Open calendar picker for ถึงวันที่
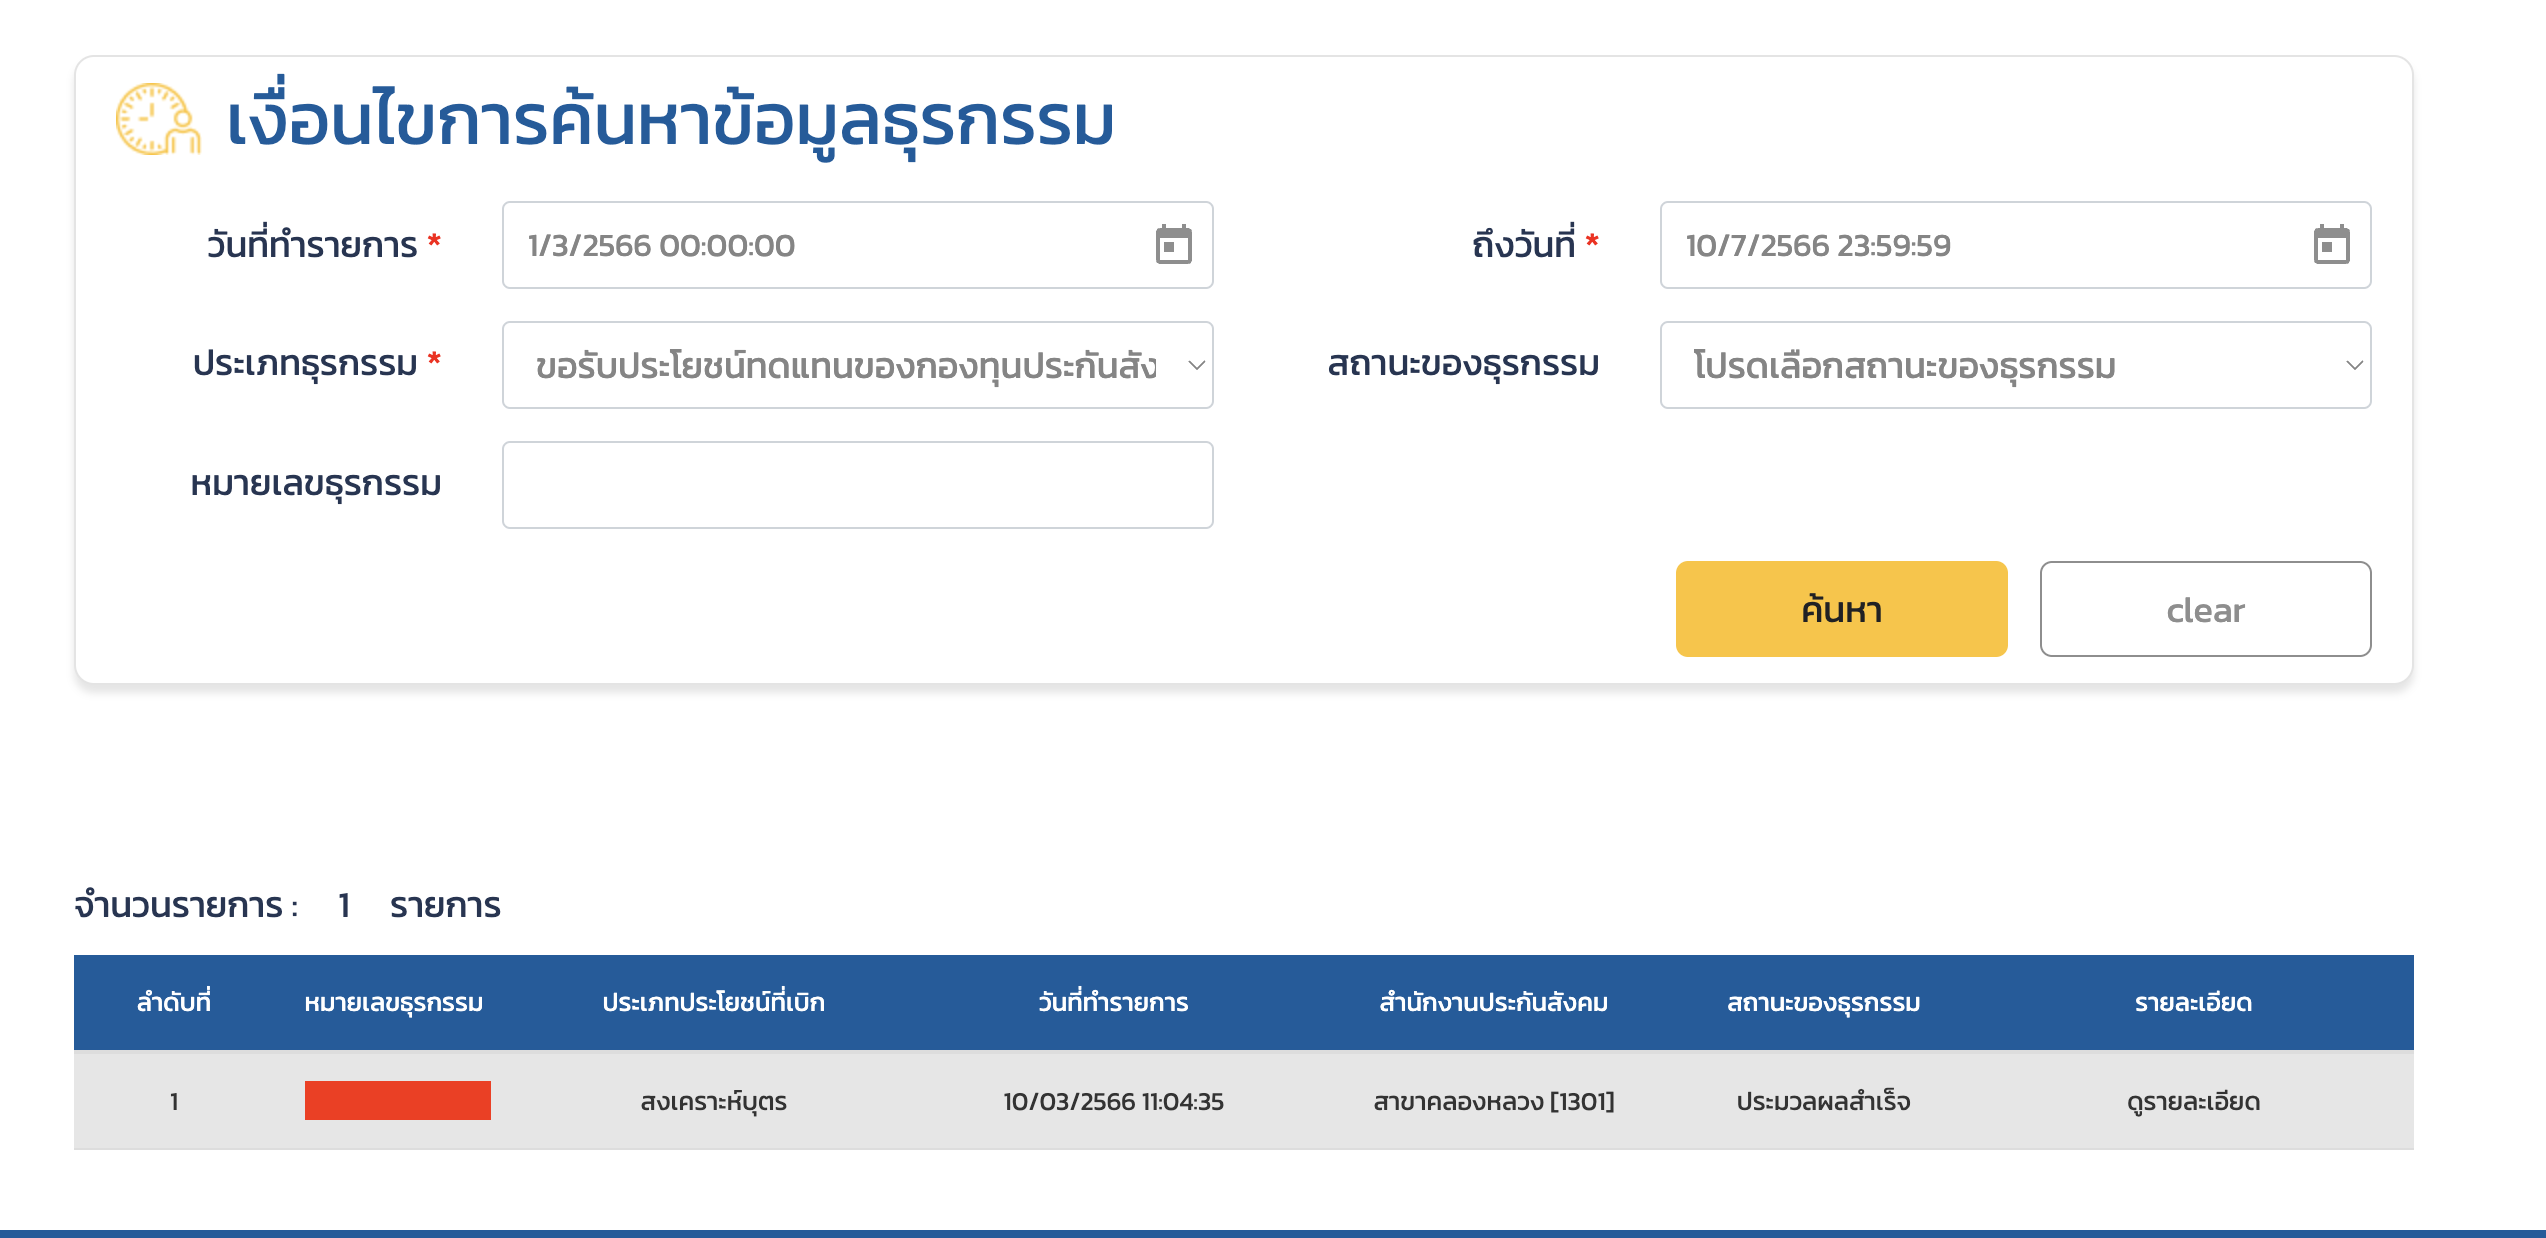 [2331, 245]
